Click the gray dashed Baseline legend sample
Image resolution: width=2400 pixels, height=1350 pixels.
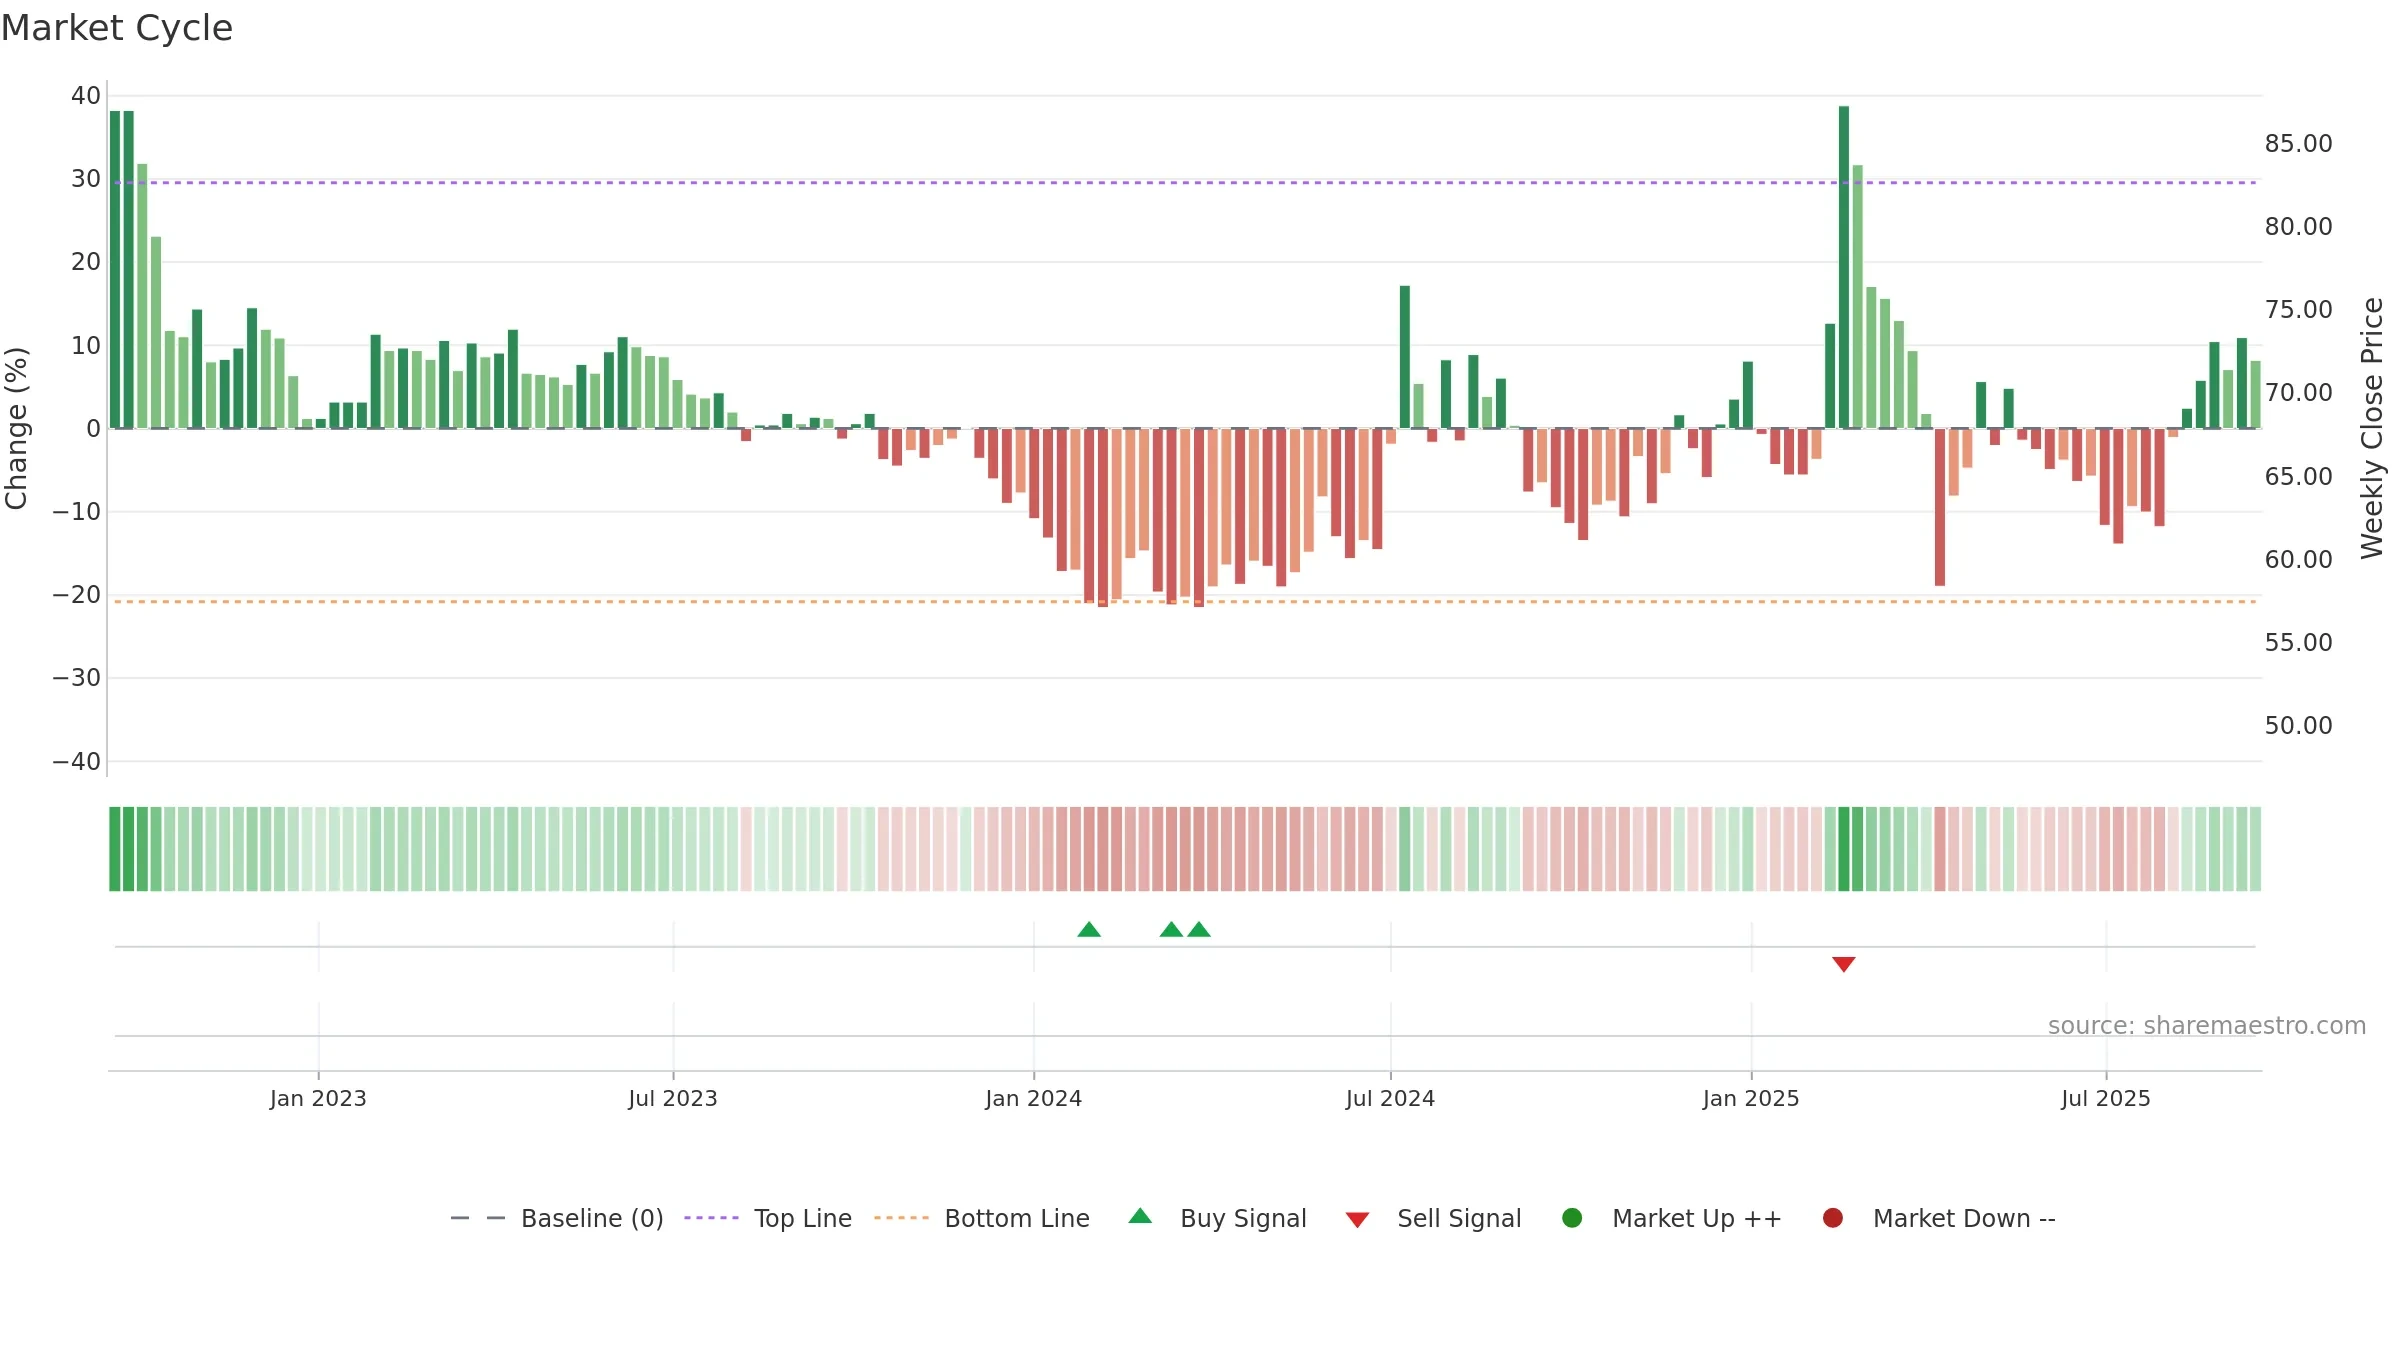pyautogui.click(x=478, y=1218)
